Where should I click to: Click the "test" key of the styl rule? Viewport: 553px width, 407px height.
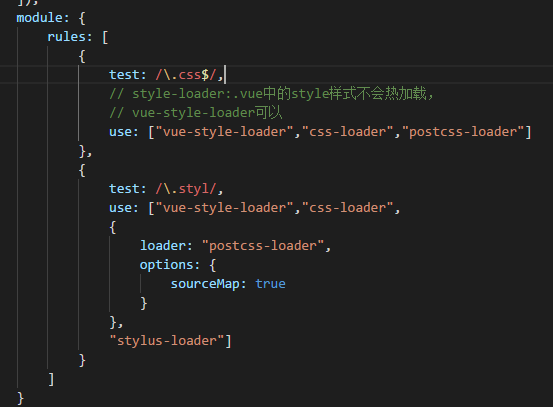tap(124, 189)
